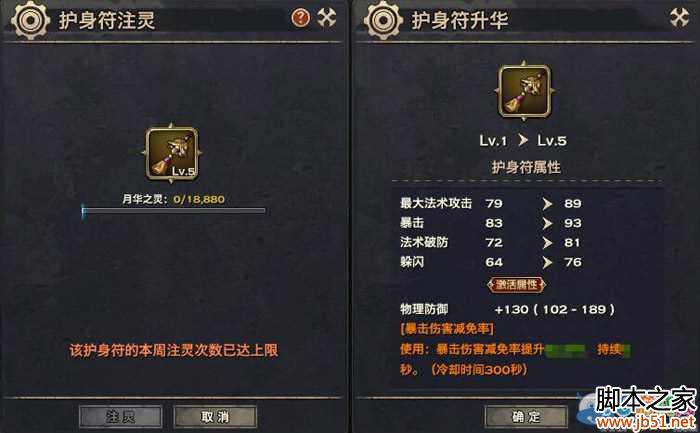Click the arrow in 暴击 row
Image resolution: width=700 pixels, height=433 pixels.
pyautogui.click(x=547, y=223)
